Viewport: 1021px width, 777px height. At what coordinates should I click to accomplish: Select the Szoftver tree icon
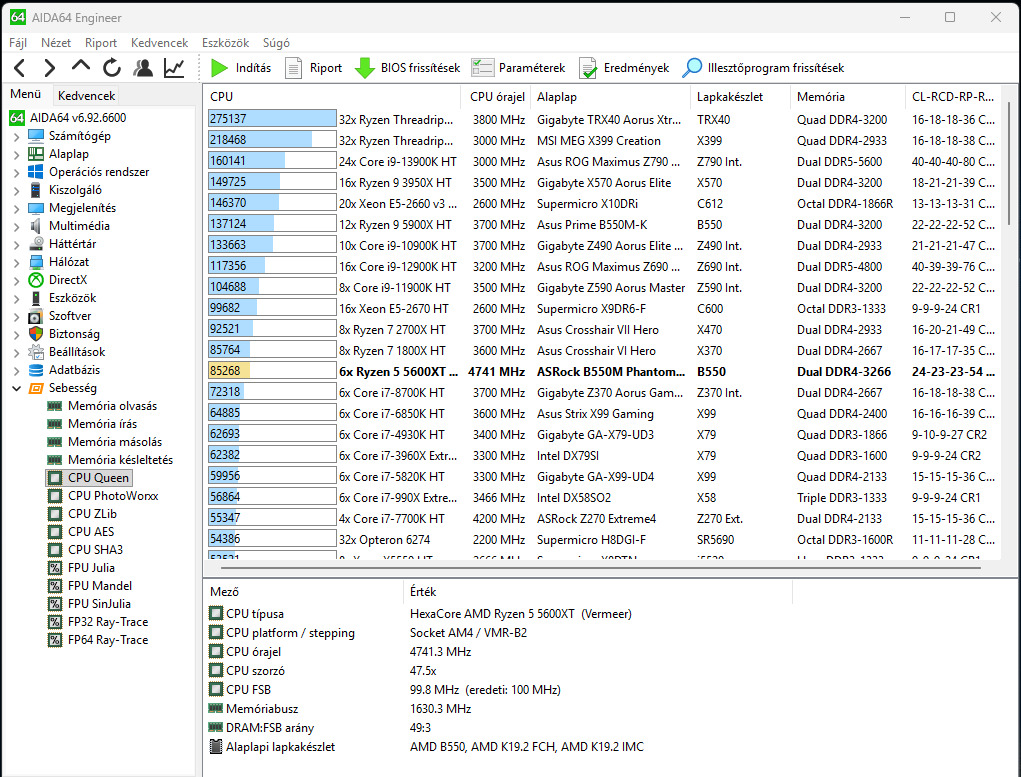36,316
